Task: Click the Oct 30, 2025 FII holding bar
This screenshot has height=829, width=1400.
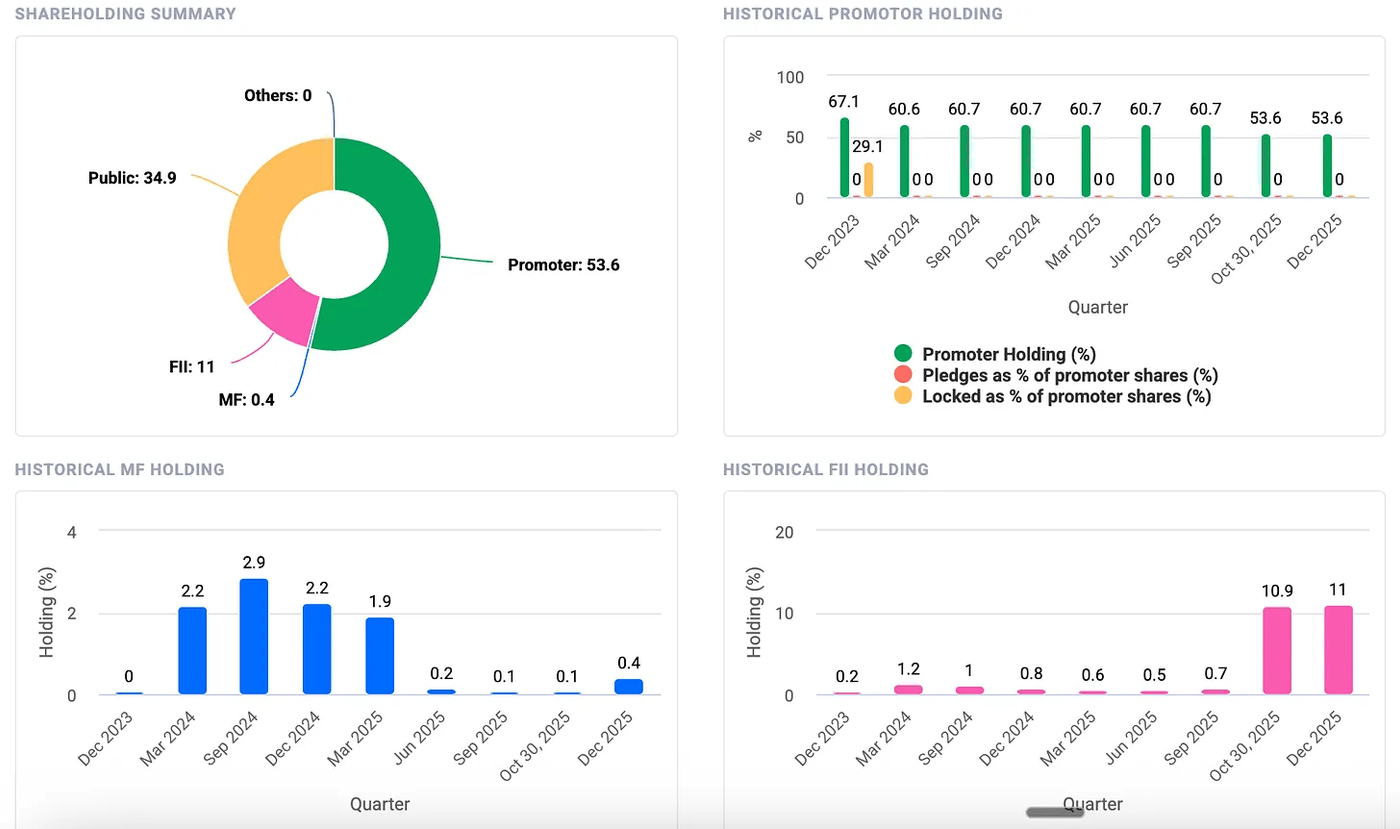Action: pos(1277,650)
